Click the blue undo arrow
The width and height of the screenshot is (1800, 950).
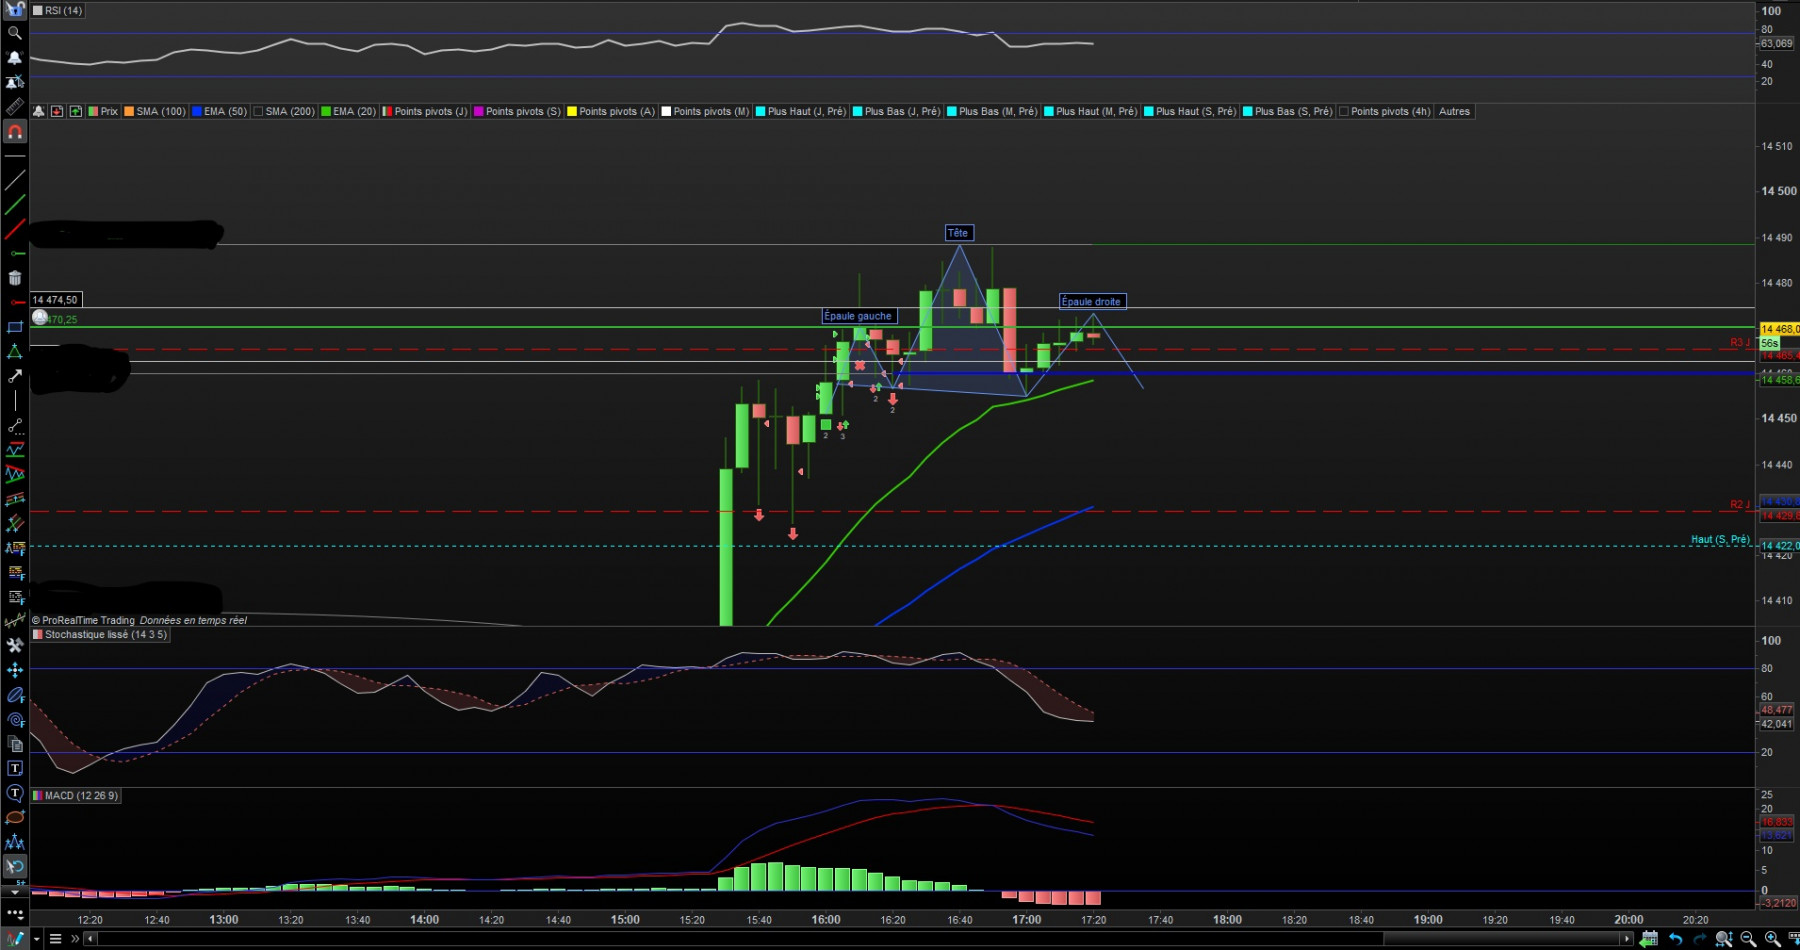click(1675, 939)
